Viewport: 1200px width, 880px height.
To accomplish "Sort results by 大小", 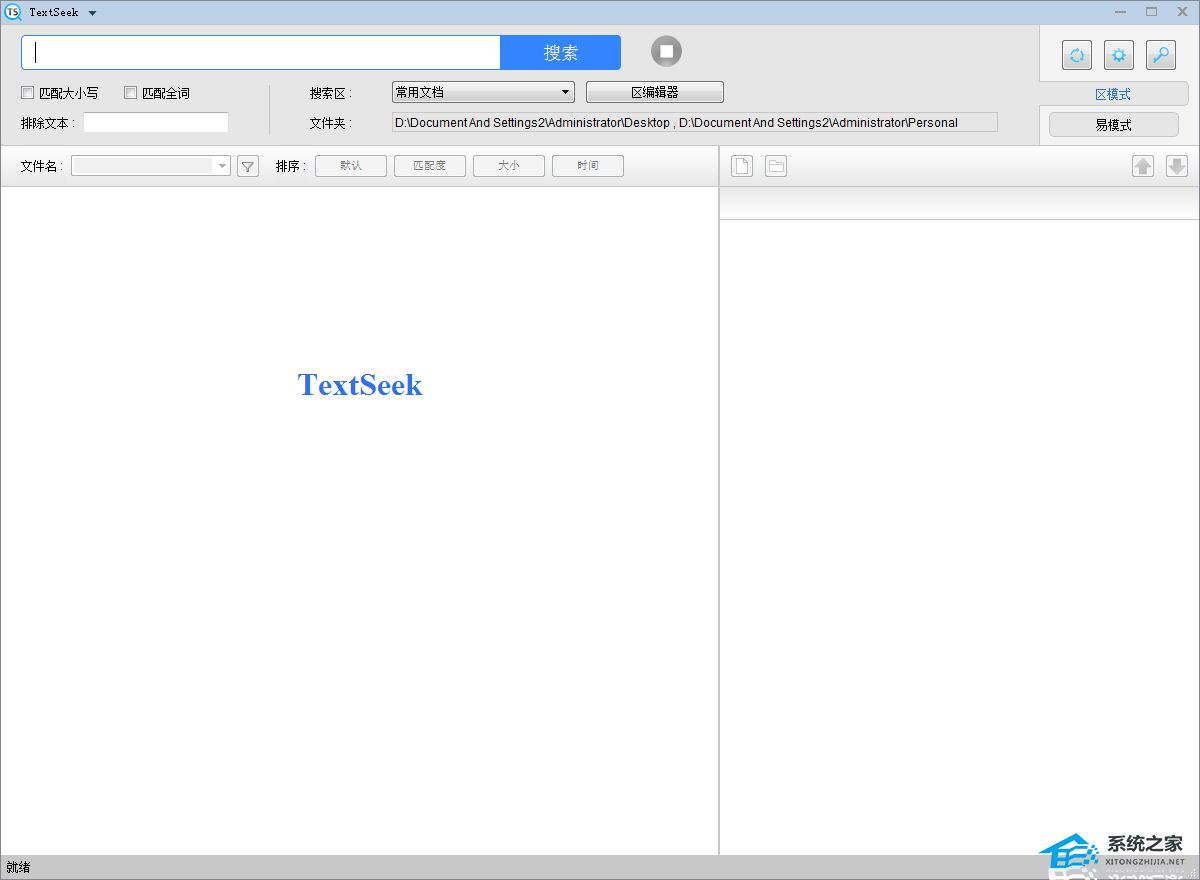I will pos(509,166).
